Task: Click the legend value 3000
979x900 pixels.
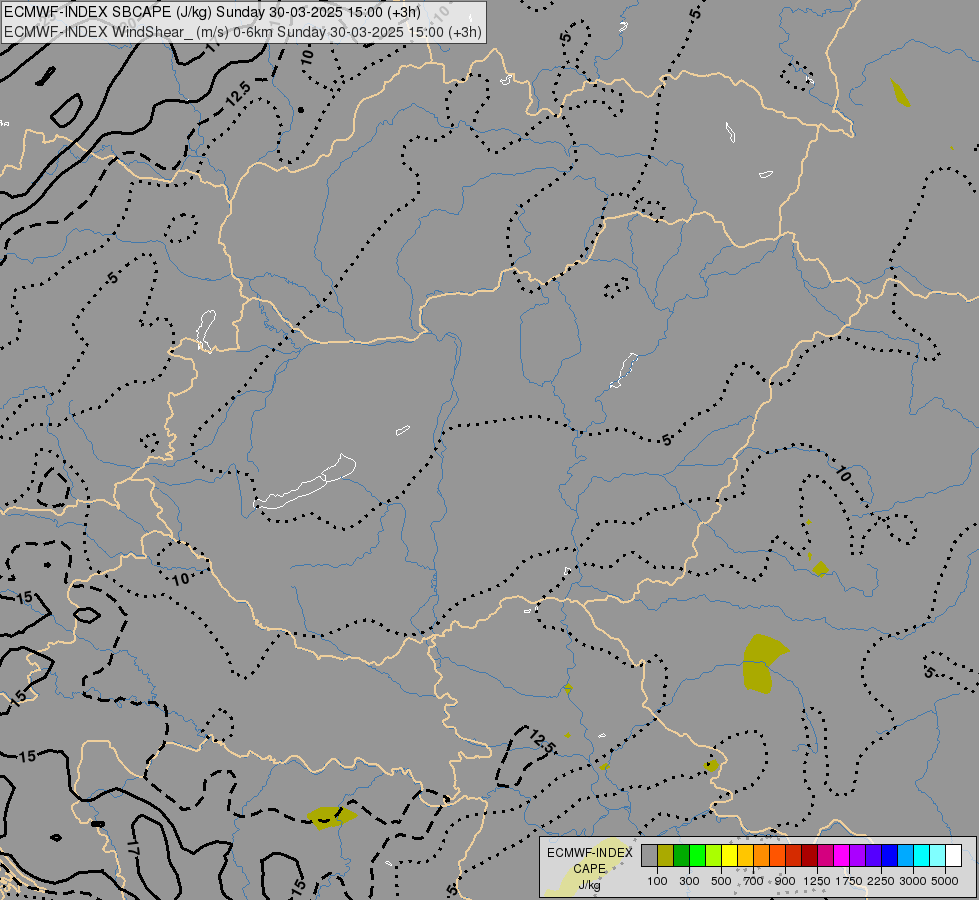Action: [913, 881]
